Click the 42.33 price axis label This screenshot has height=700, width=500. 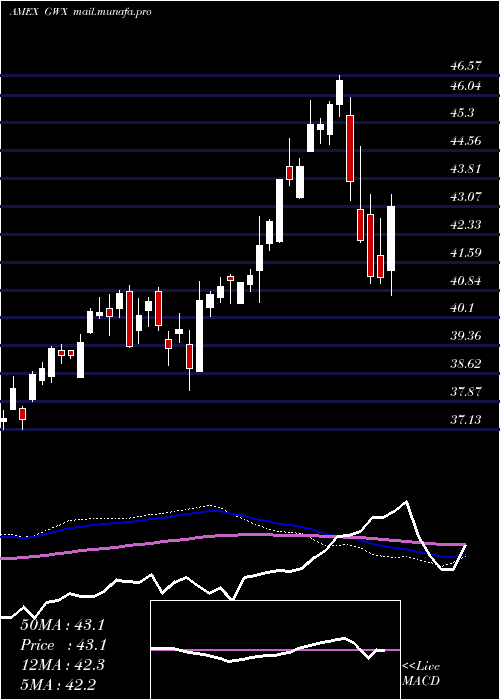(x=466, y=225)
